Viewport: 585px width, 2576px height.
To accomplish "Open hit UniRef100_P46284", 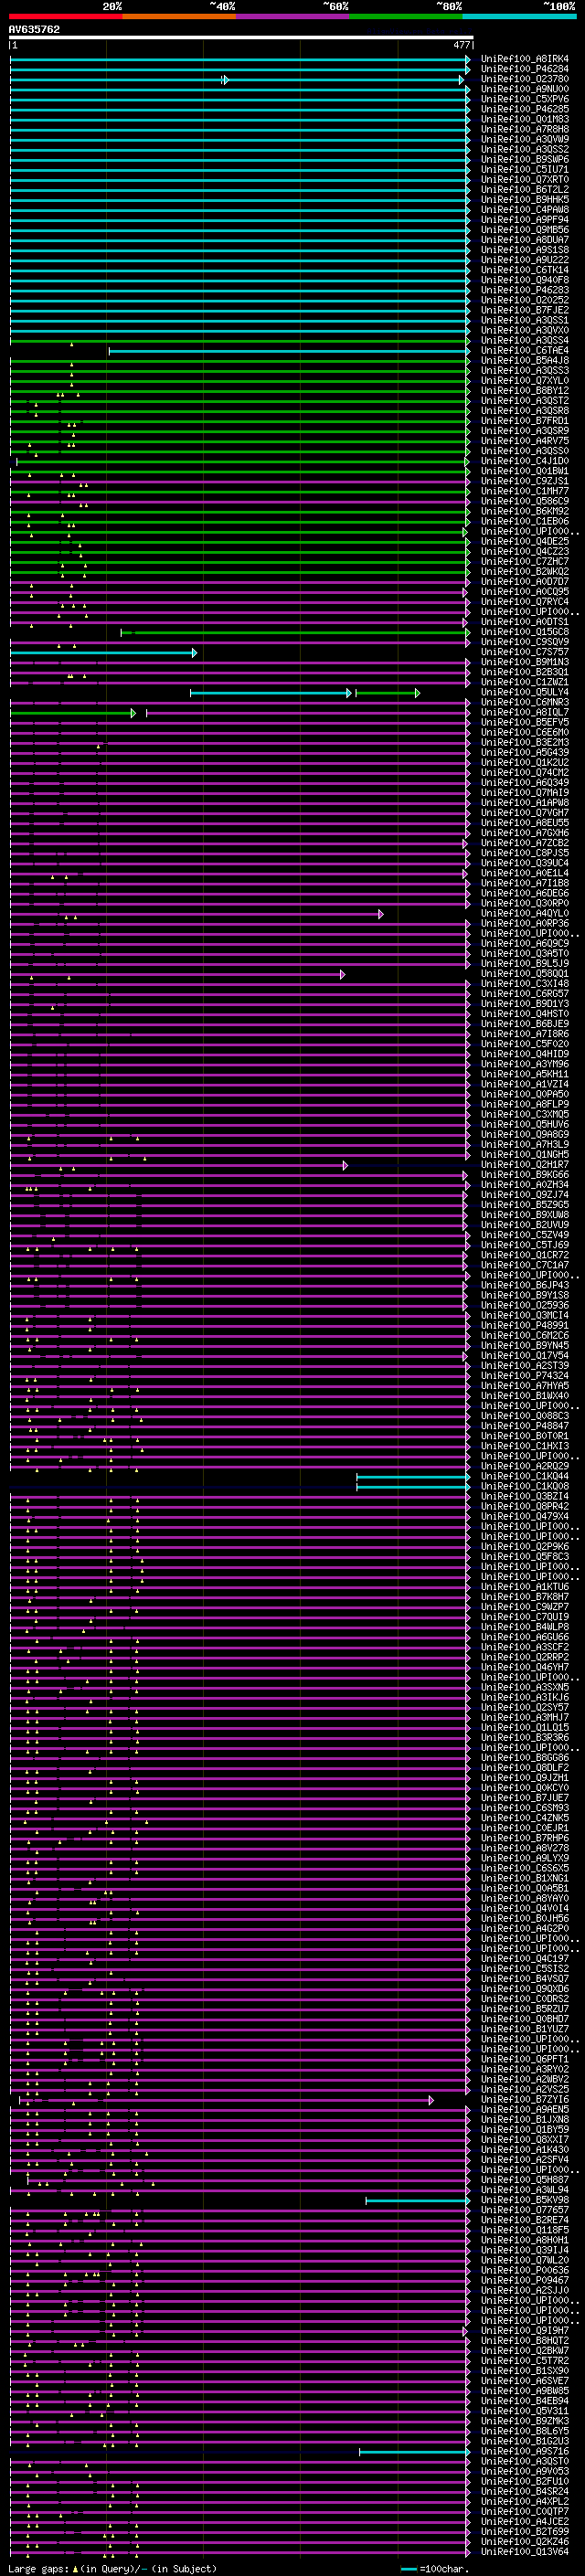I will point(525,69).
